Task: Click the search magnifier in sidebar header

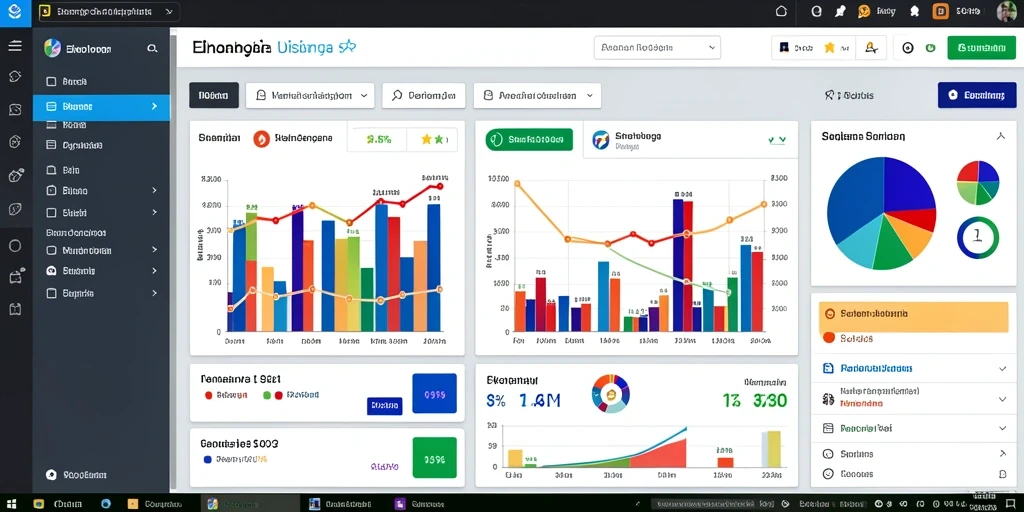Action: [152, 48]
